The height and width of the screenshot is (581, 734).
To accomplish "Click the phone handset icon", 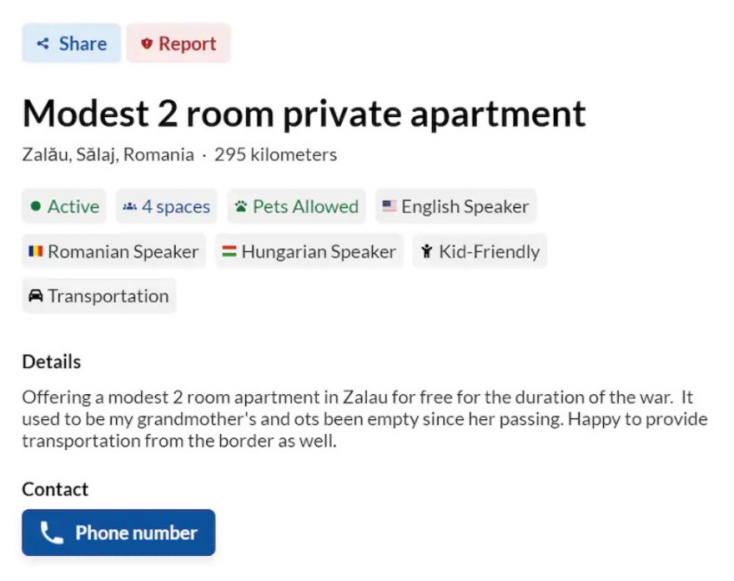I will (x=52, y=533).
